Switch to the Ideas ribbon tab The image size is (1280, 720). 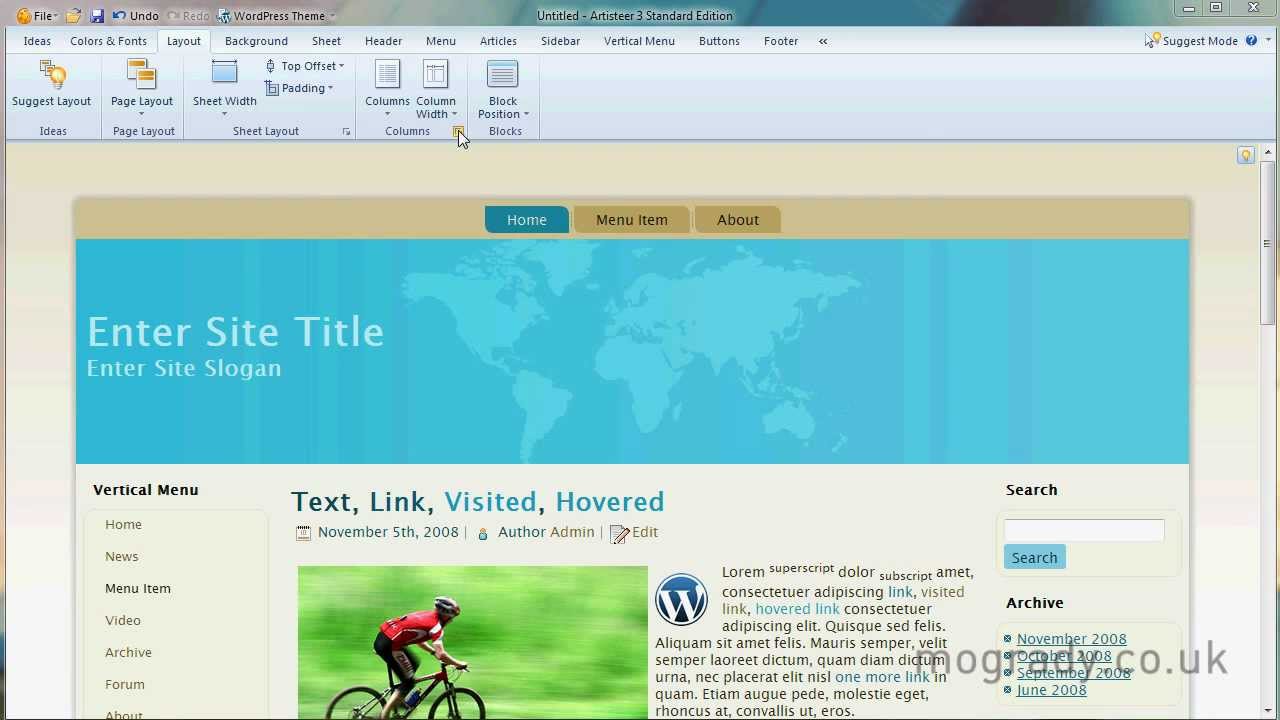click(37, 41)
